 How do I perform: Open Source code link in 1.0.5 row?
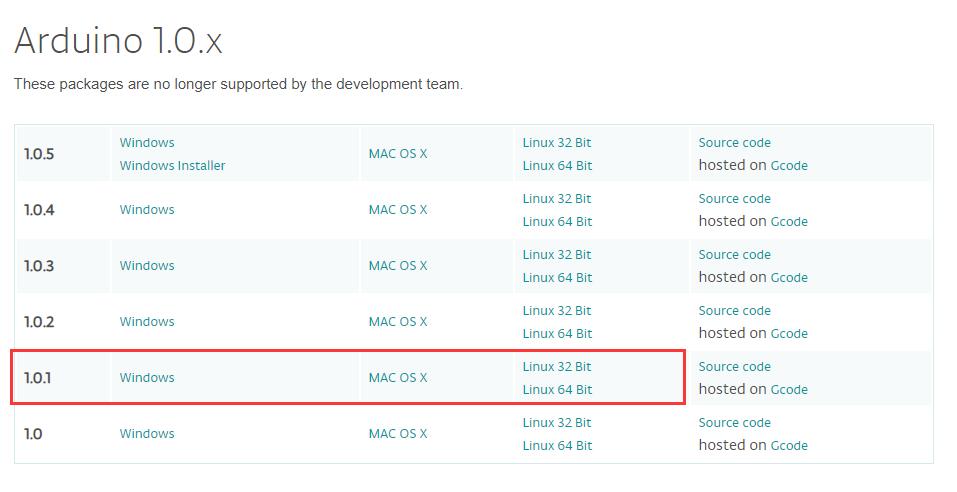click(x=735, y=143)
